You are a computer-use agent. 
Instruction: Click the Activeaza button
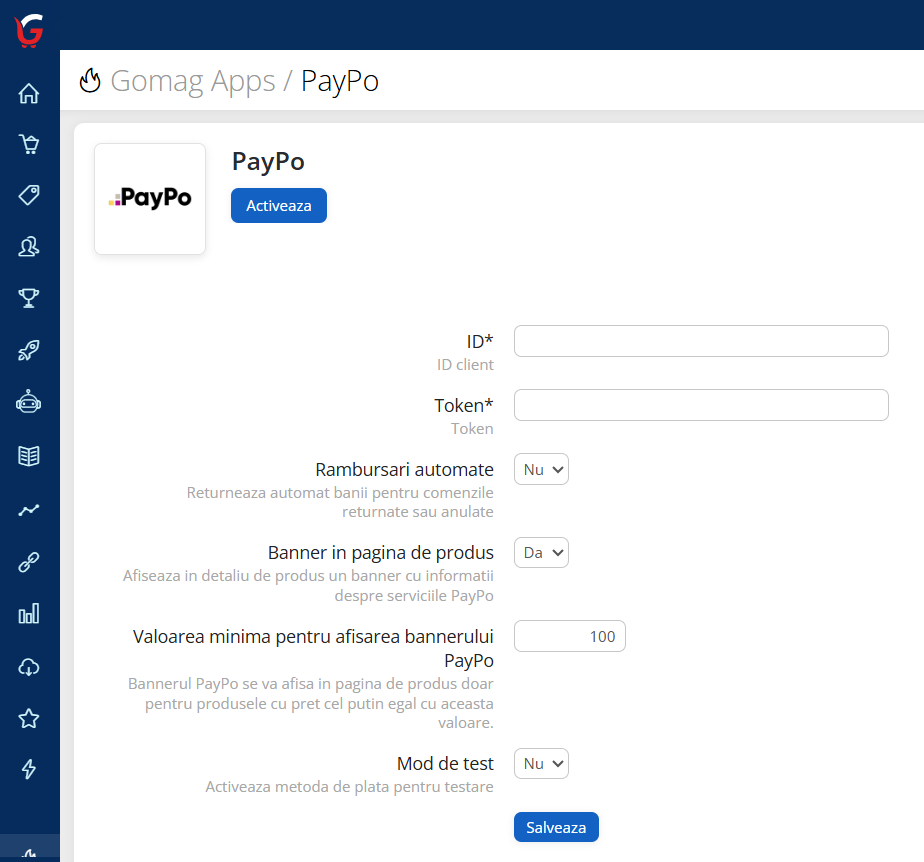point(279,206)
